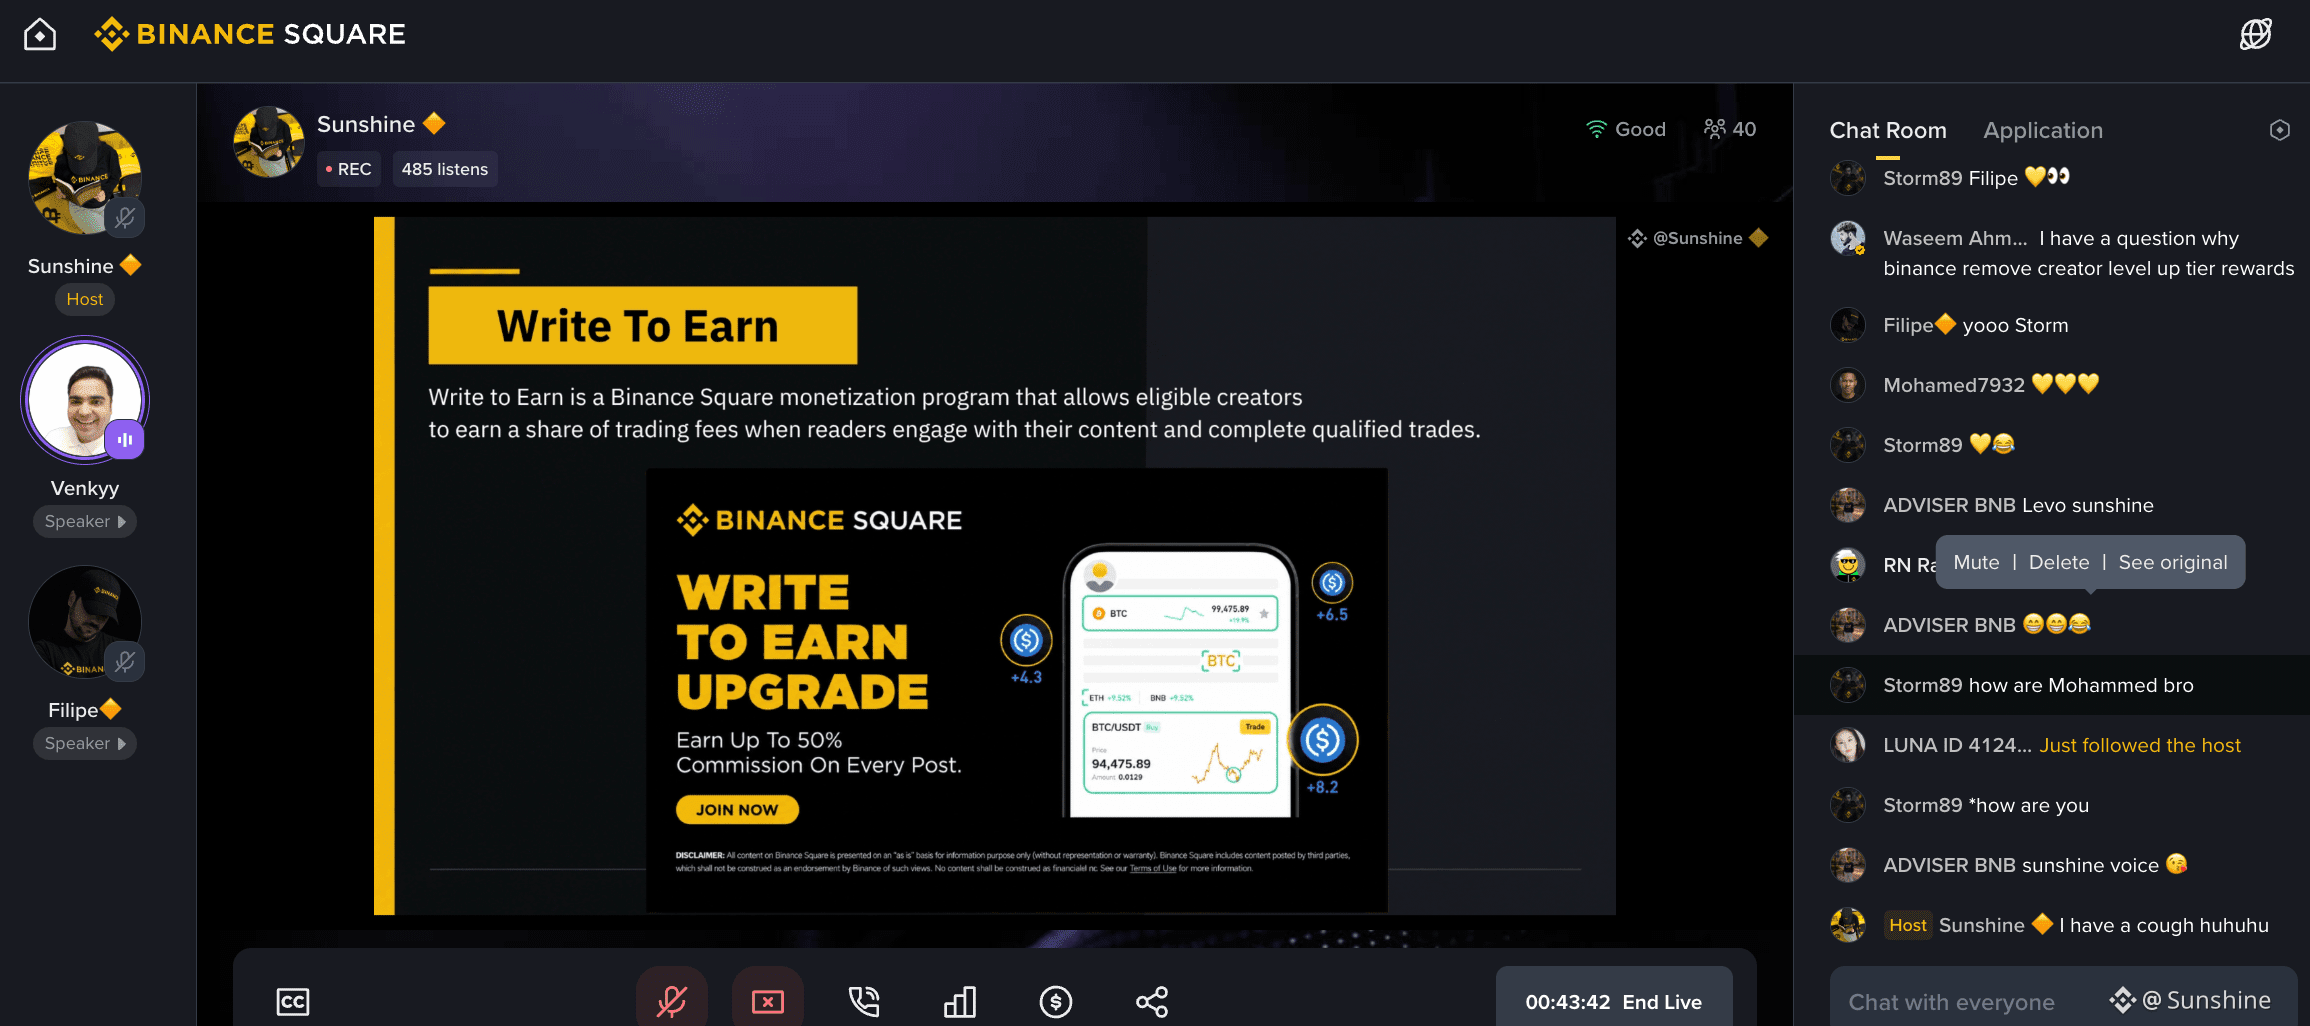Click Storm89 avatar beside 'Filipe' message

pos(1848,178)
